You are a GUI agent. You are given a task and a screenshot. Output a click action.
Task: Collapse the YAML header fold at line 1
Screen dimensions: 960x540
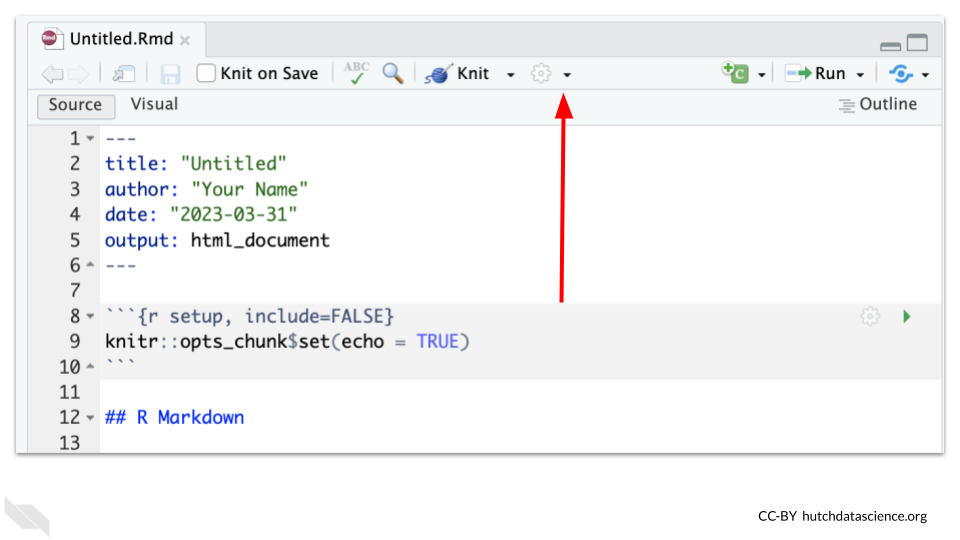click(x=90, y=139)
